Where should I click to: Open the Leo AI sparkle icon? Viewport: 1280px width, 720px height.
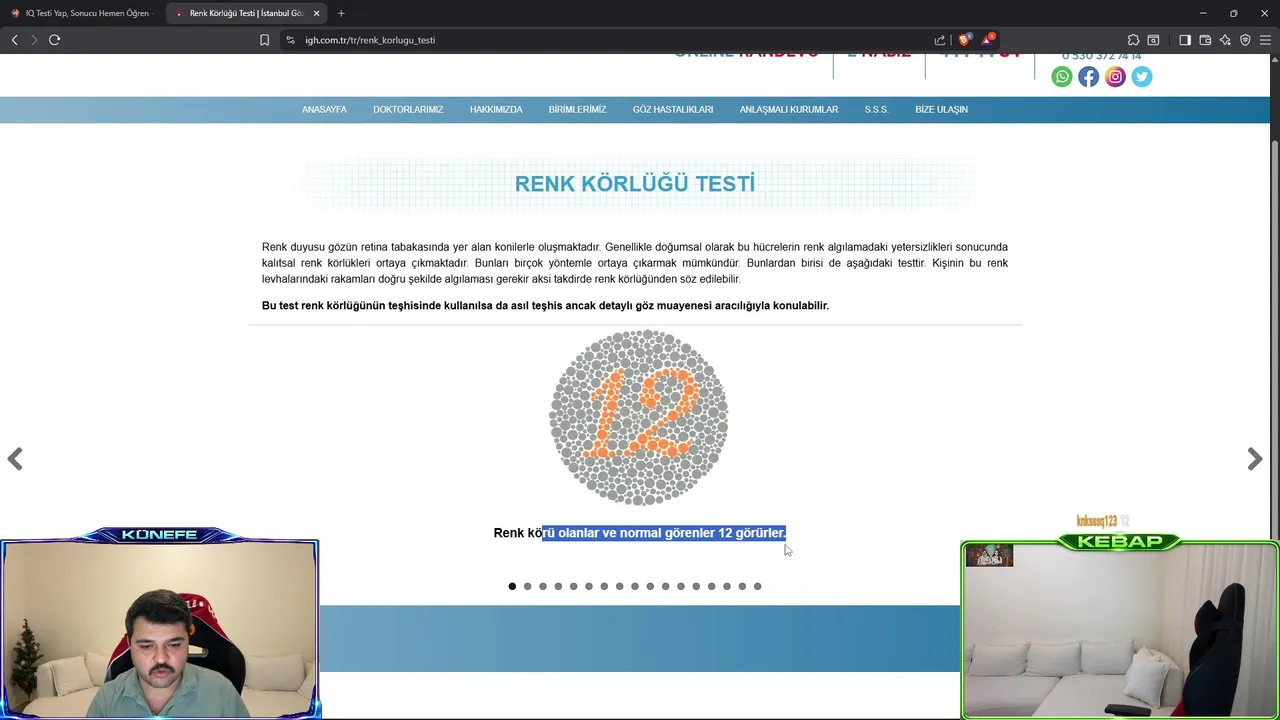pos(1225,40)
